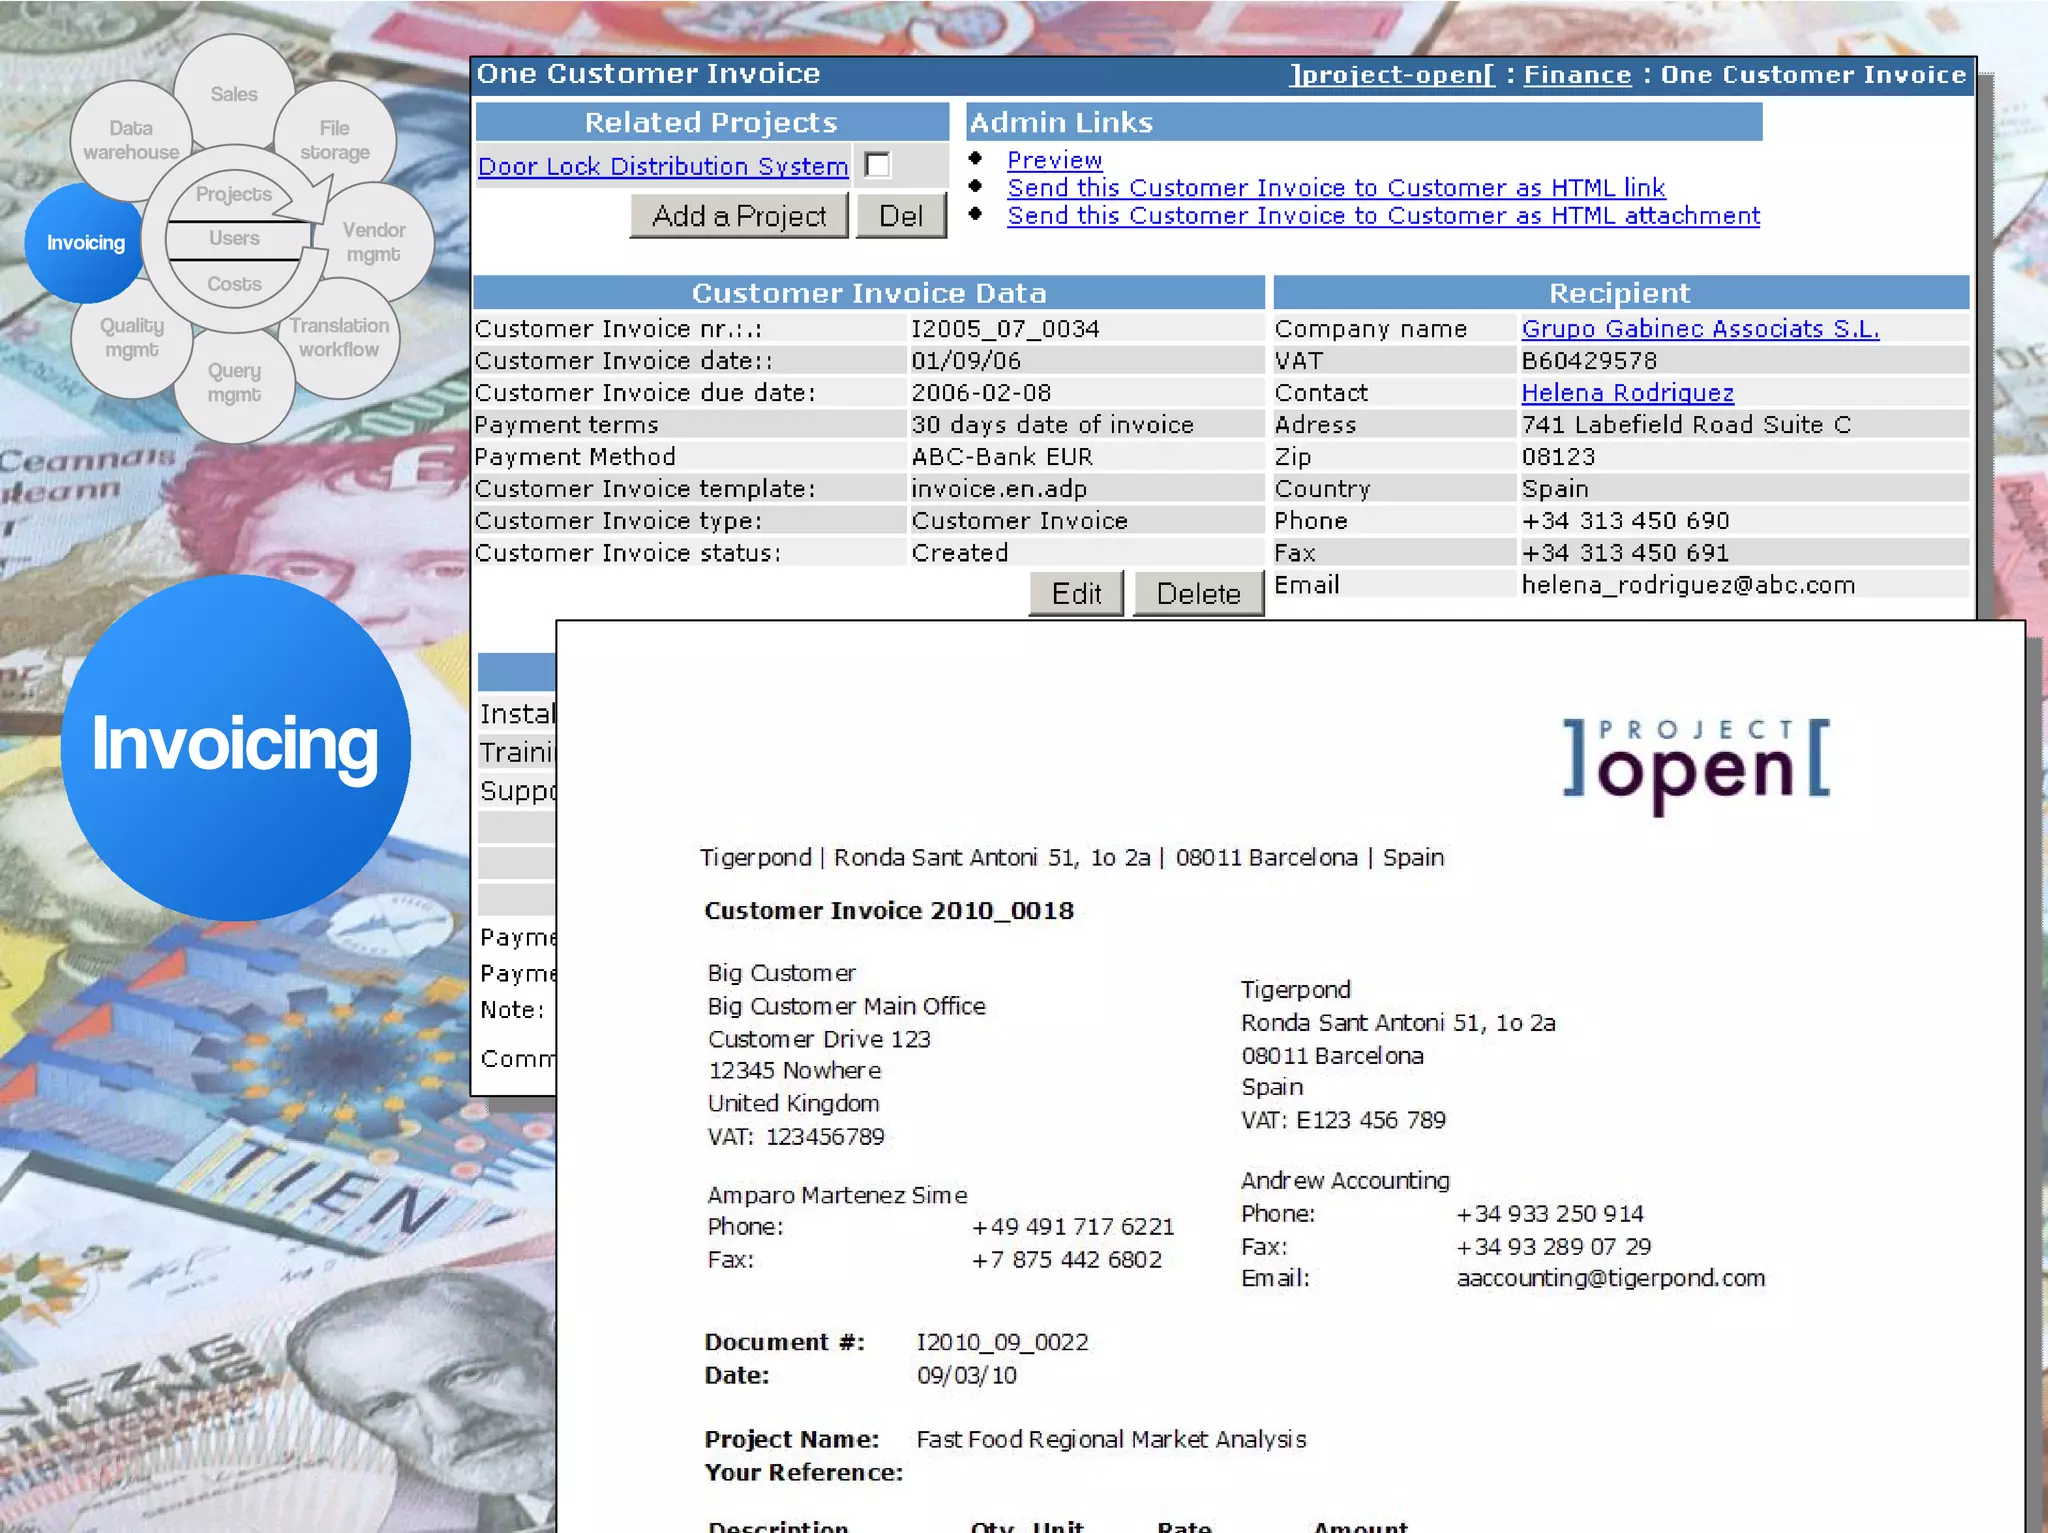
Task: Open the Finance breadcrumb link
Action: (x=1577, y=75)
